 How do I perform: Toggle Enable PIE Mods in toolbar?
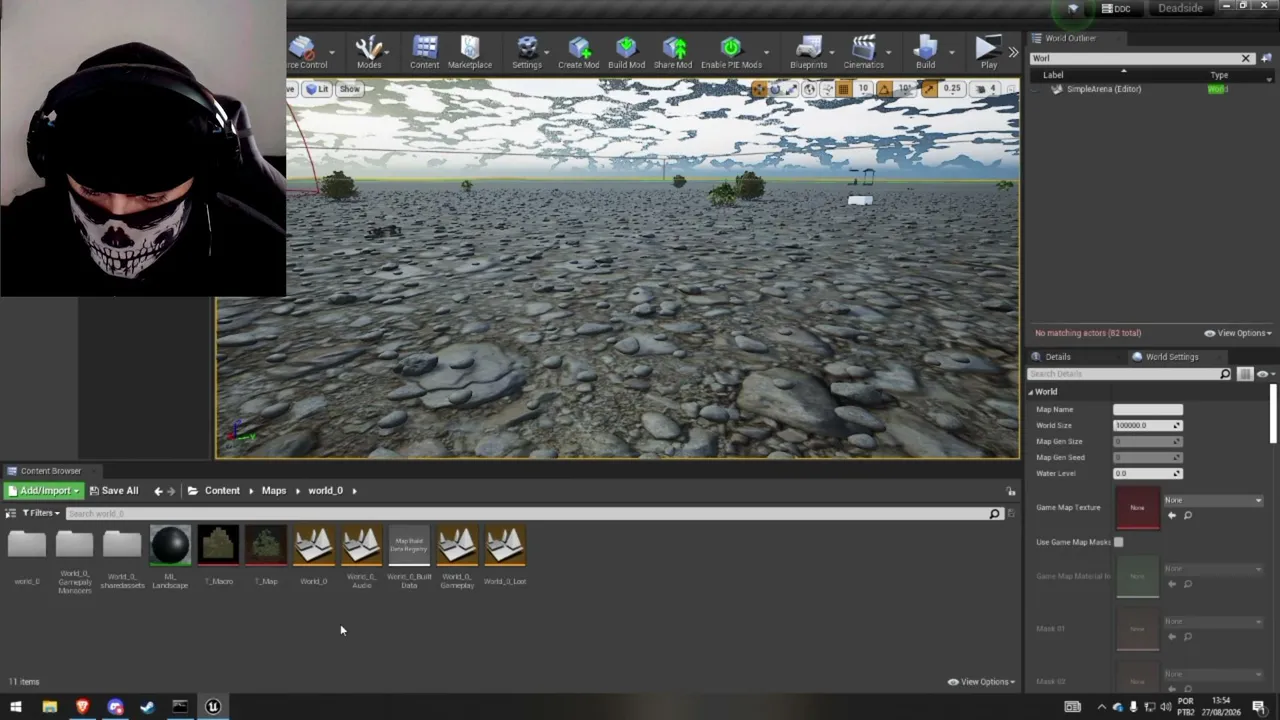(x=731, y=52)
